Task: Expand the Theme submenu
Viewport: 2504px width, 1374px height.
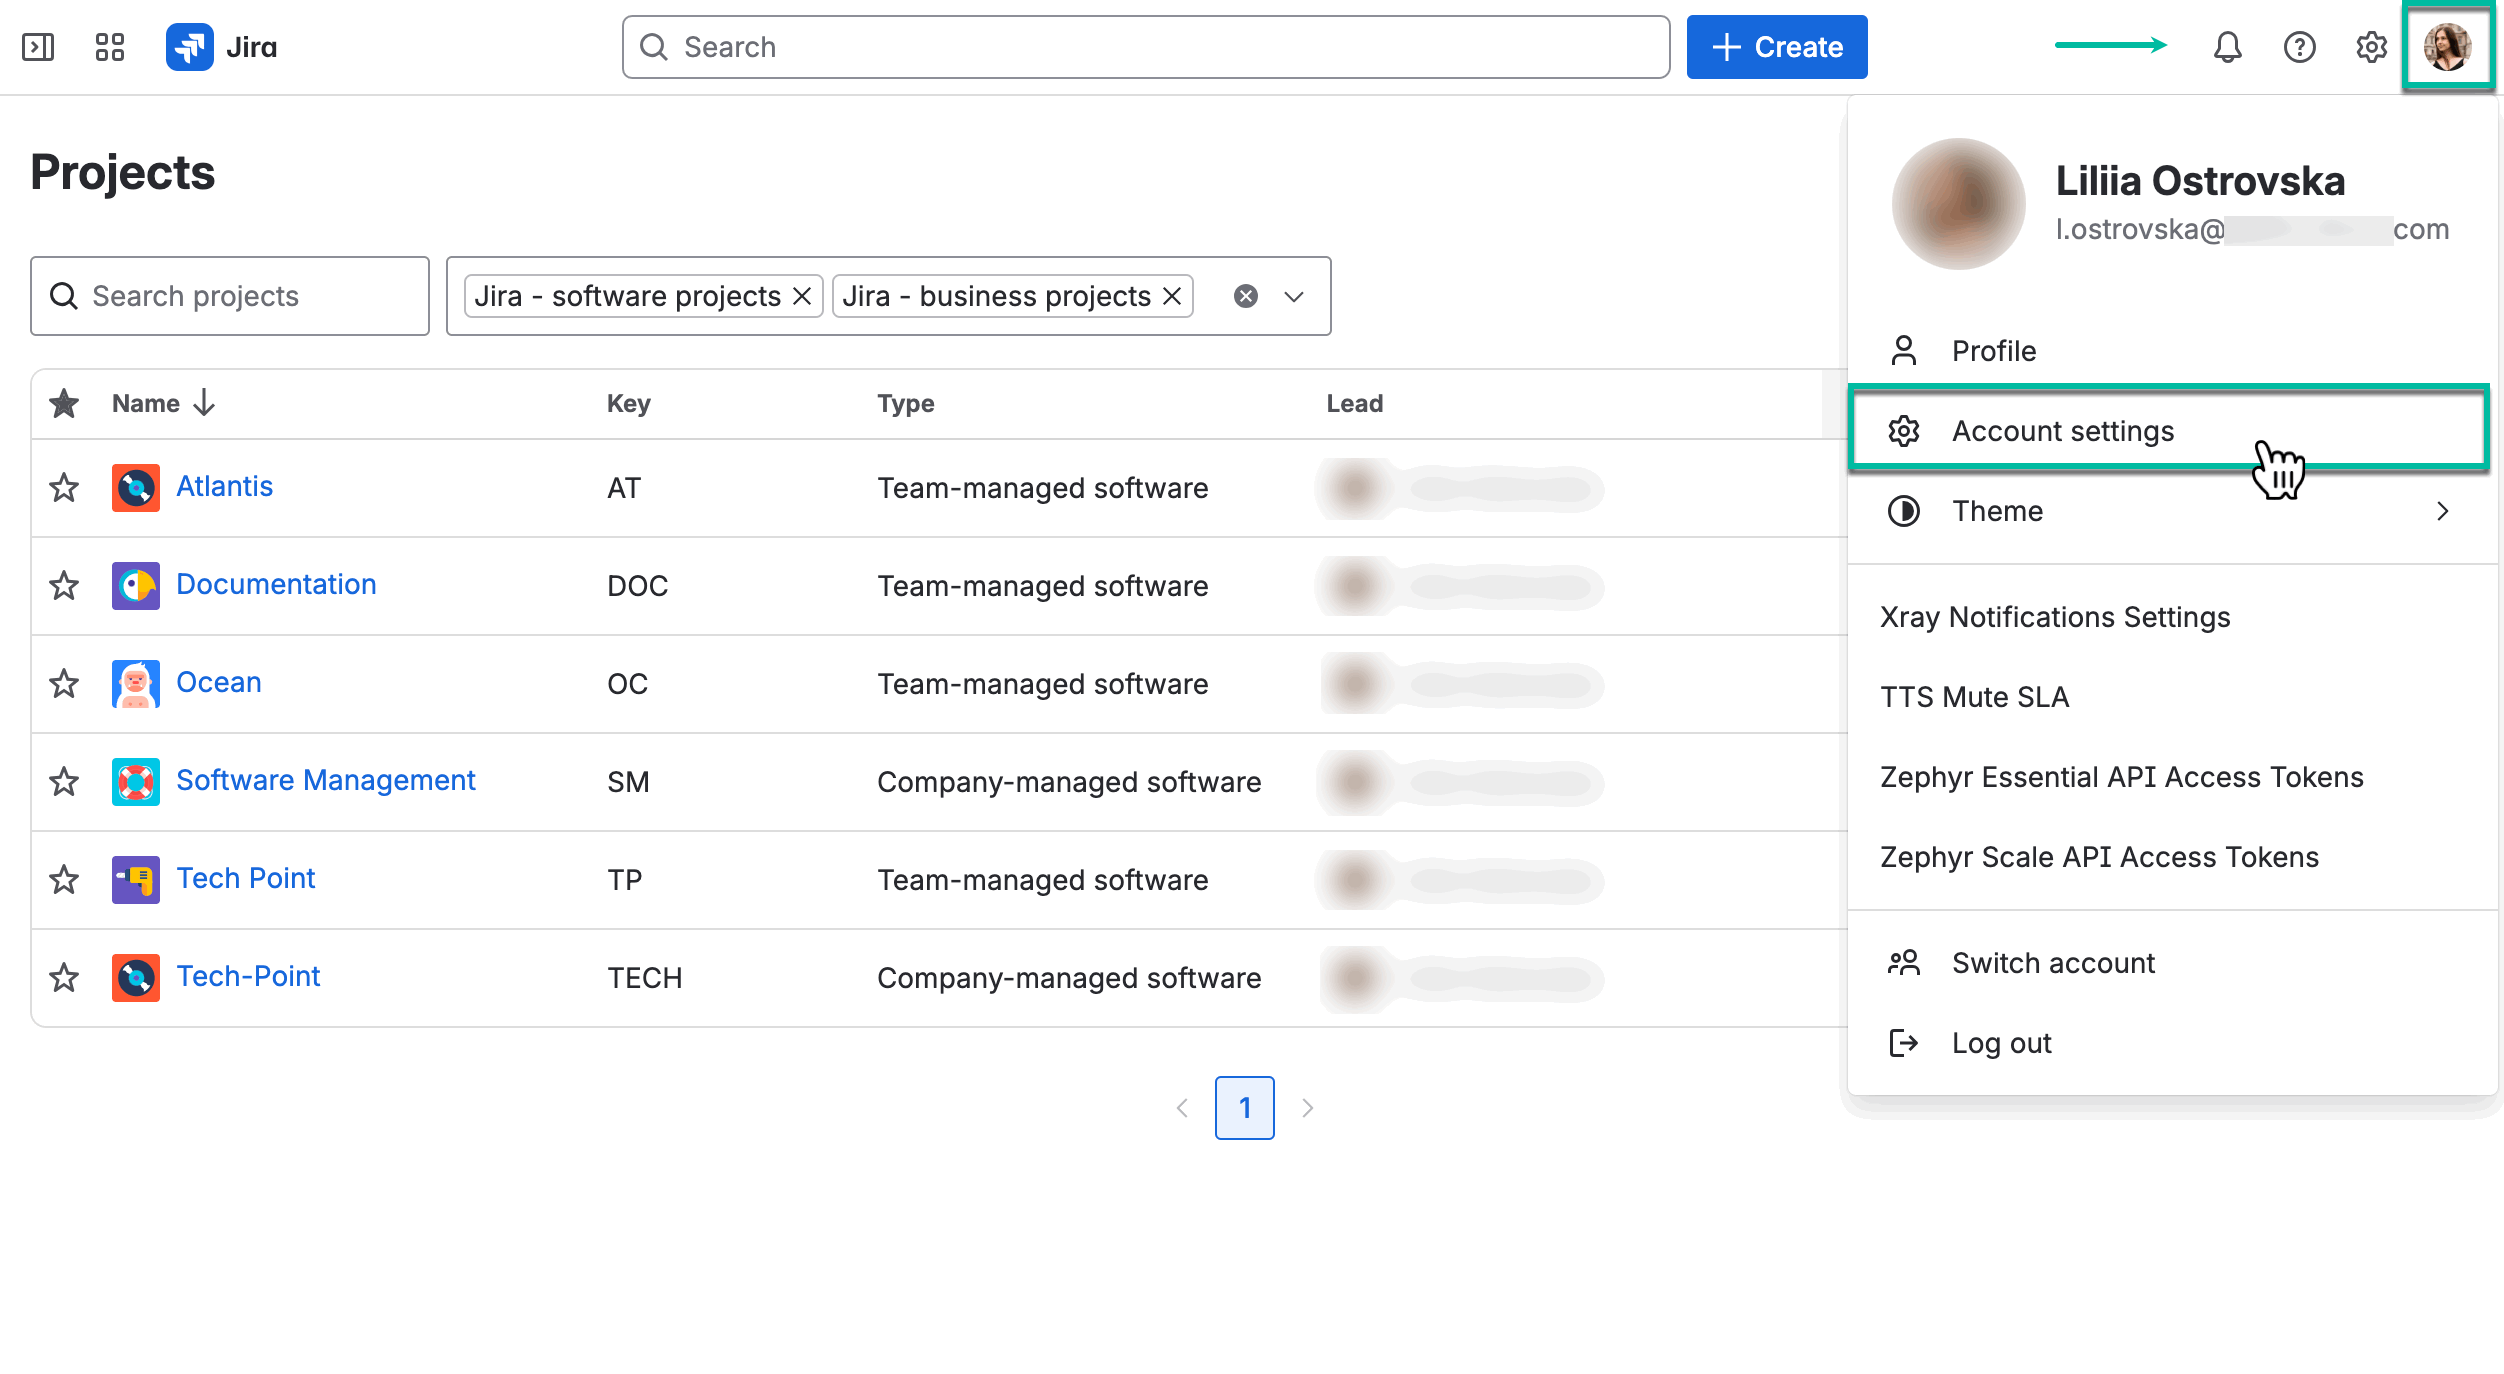Action: tap(2444, 511)
